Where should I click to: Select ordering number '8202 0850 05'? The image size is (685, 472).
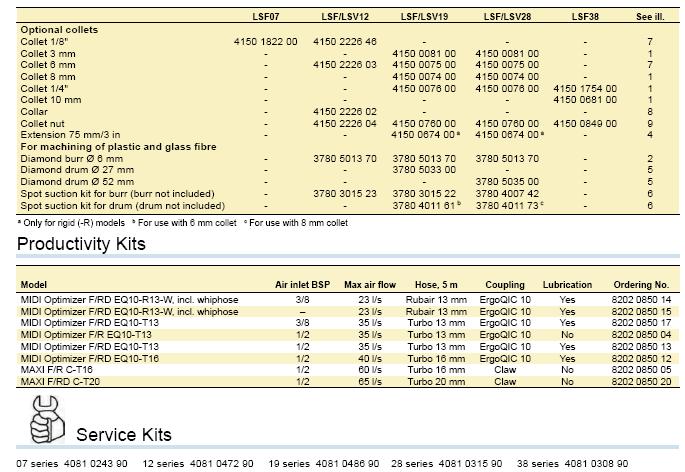tap(641, 370)
